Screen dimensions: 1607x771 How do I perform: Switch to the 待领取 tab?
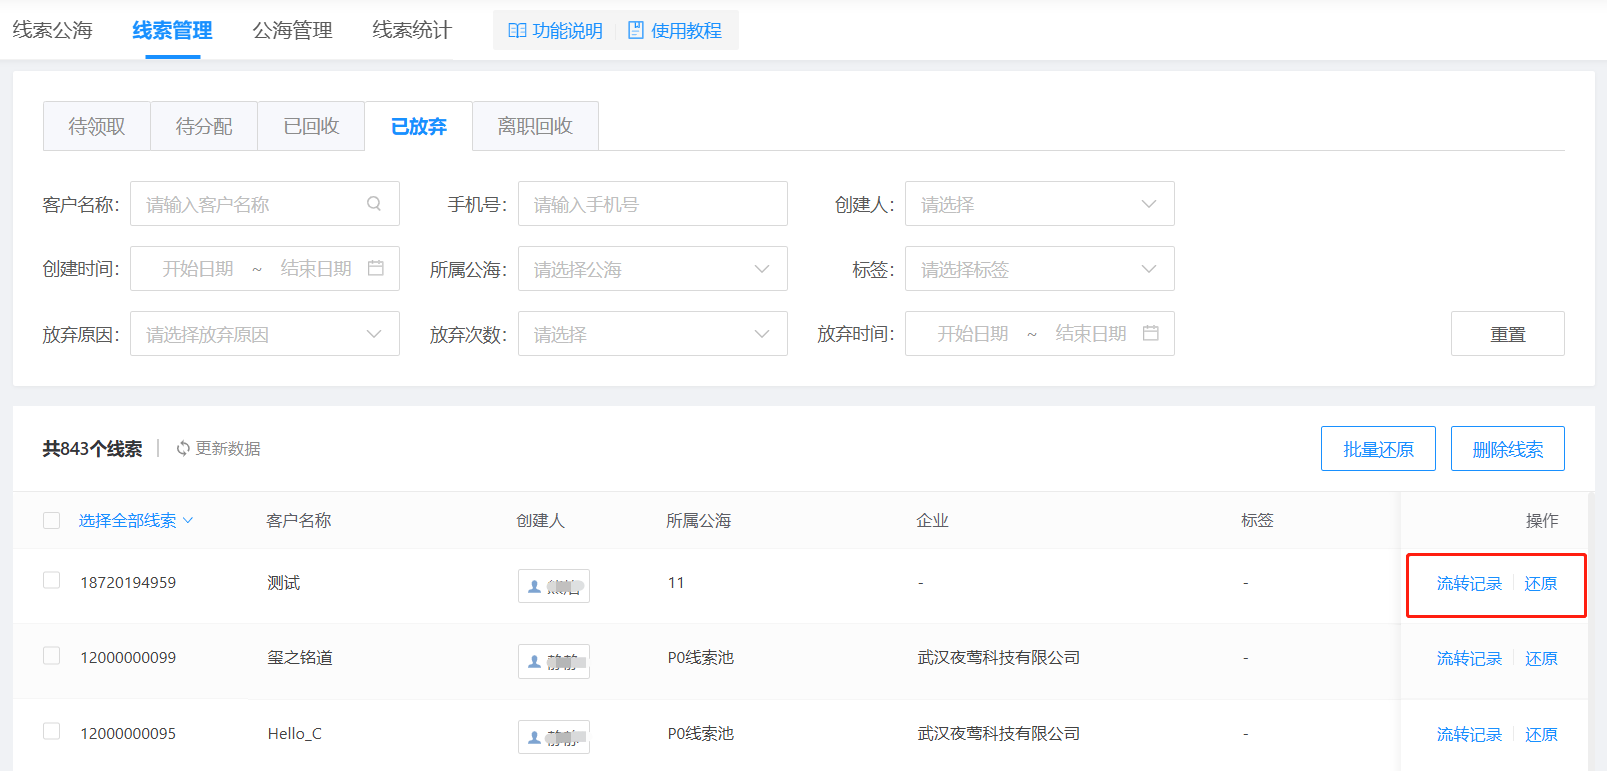(x=97, y=126)
